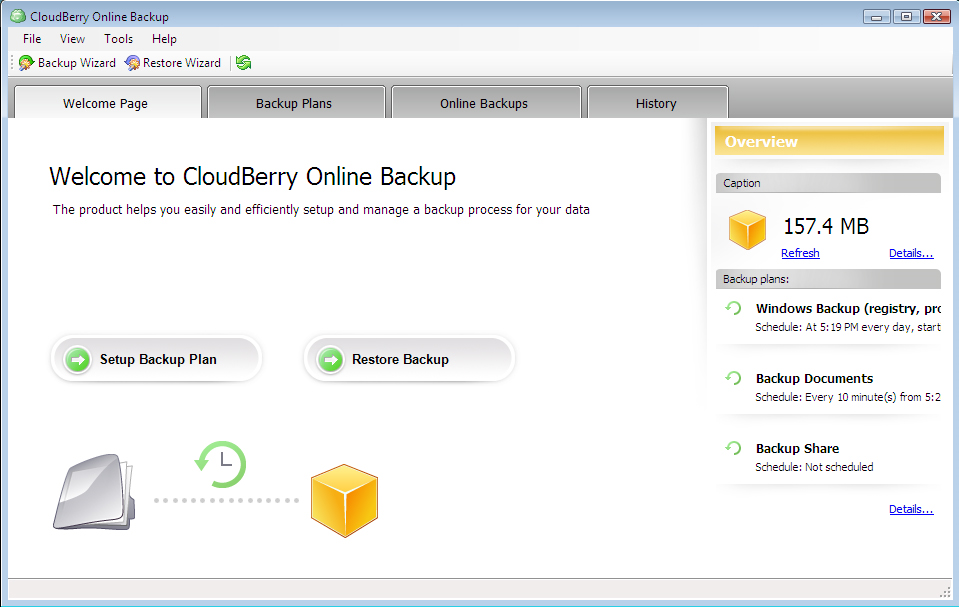Click the Setup Backup Plan button

(156, 358)
